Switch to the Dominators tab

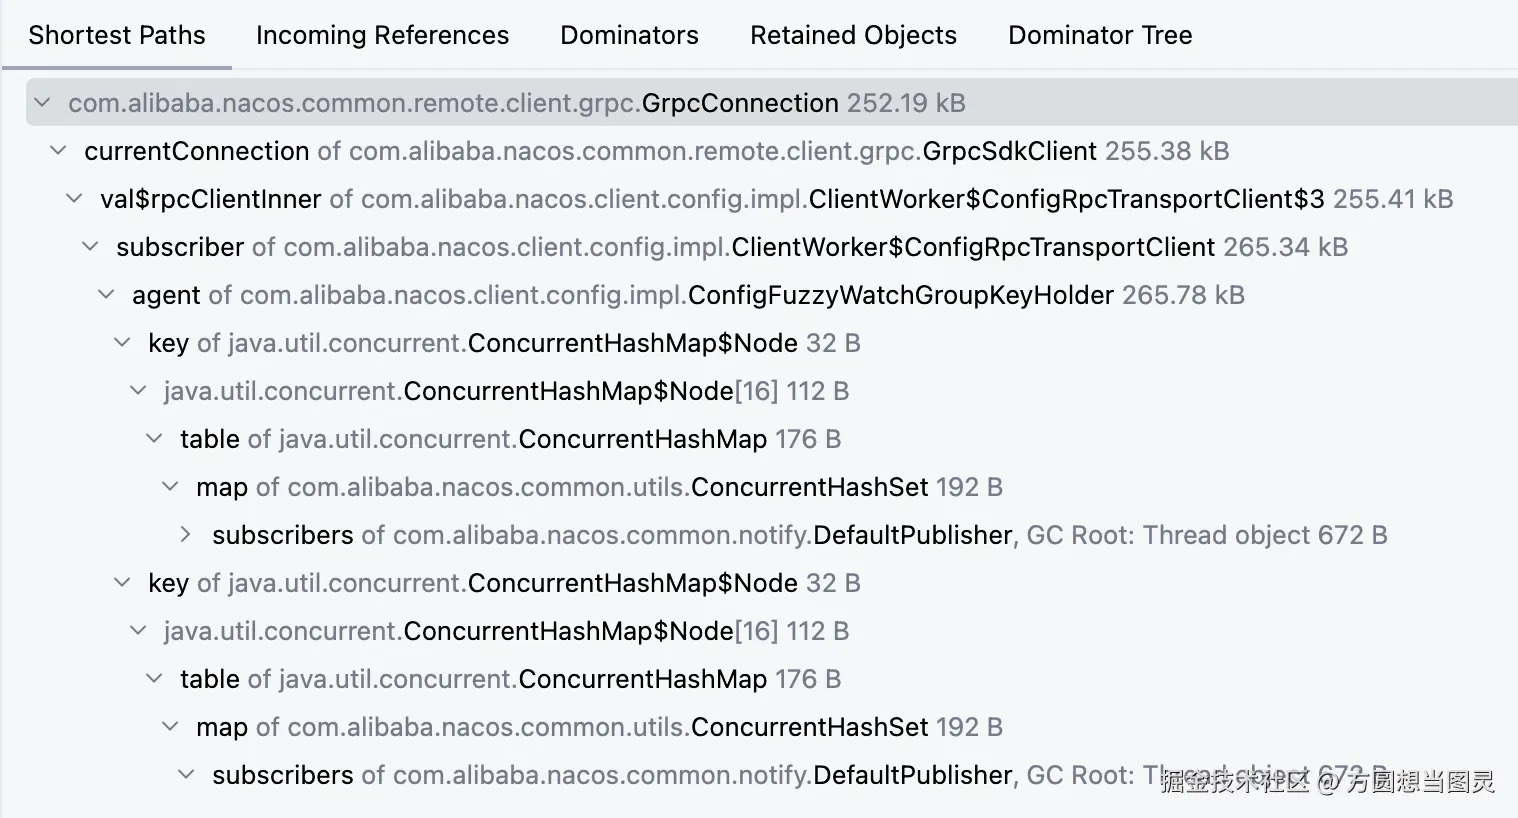pyautogui.click(x=629, y=35)
